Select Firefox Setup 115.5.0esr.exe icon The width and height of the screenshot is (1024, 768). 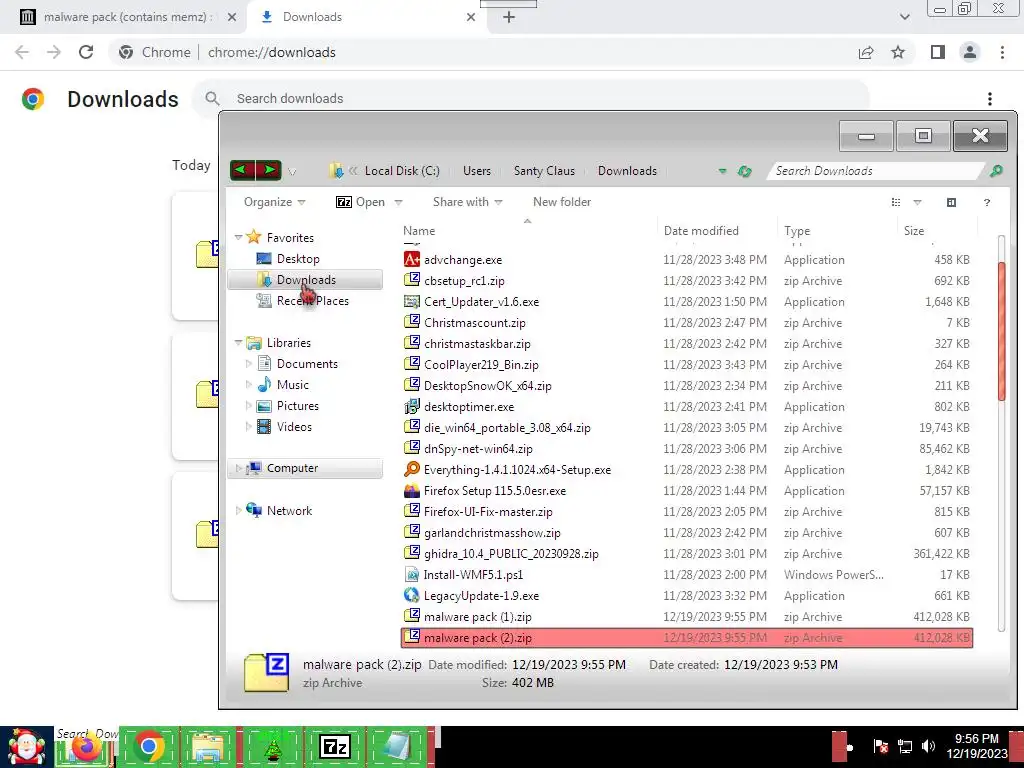tap(411, 490)
